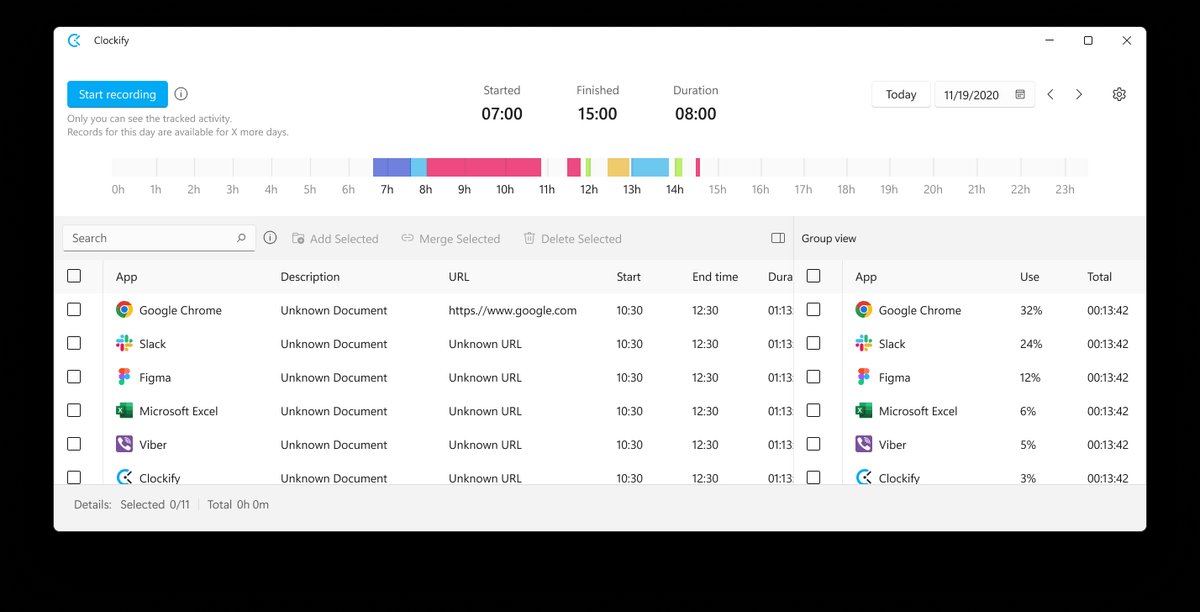This screenshot has height=612, width=1200.
Task: Select the purple-blue timeline block at 7h
Action: point(392,167)
